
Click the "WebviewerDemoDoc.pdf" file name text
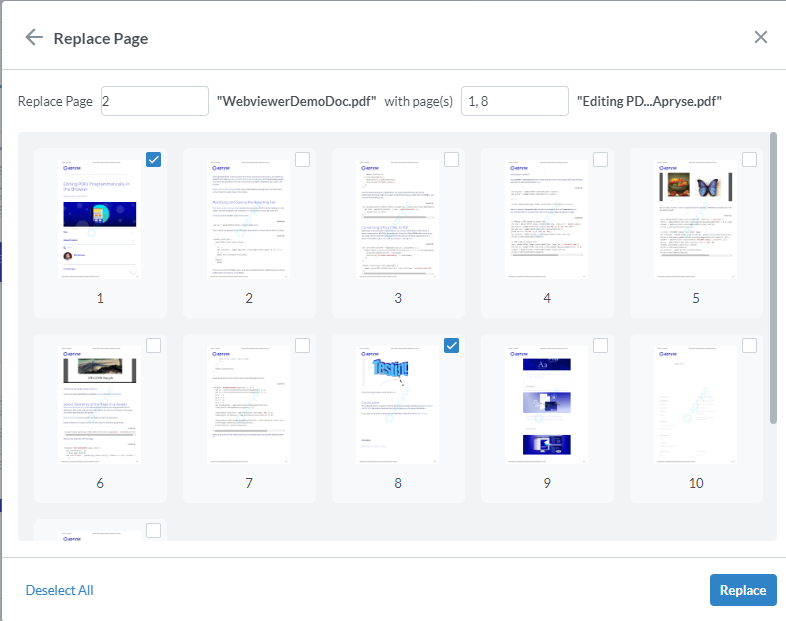pos(296,101)
